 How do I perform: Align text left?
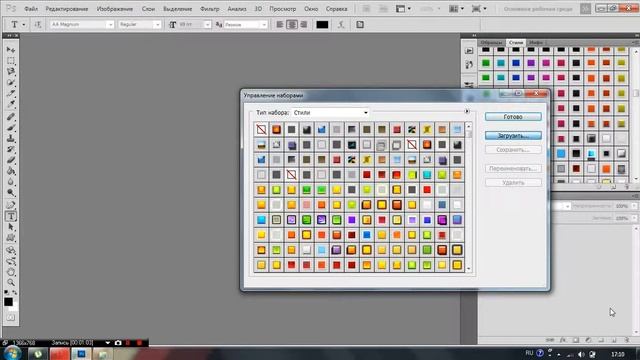280,24
